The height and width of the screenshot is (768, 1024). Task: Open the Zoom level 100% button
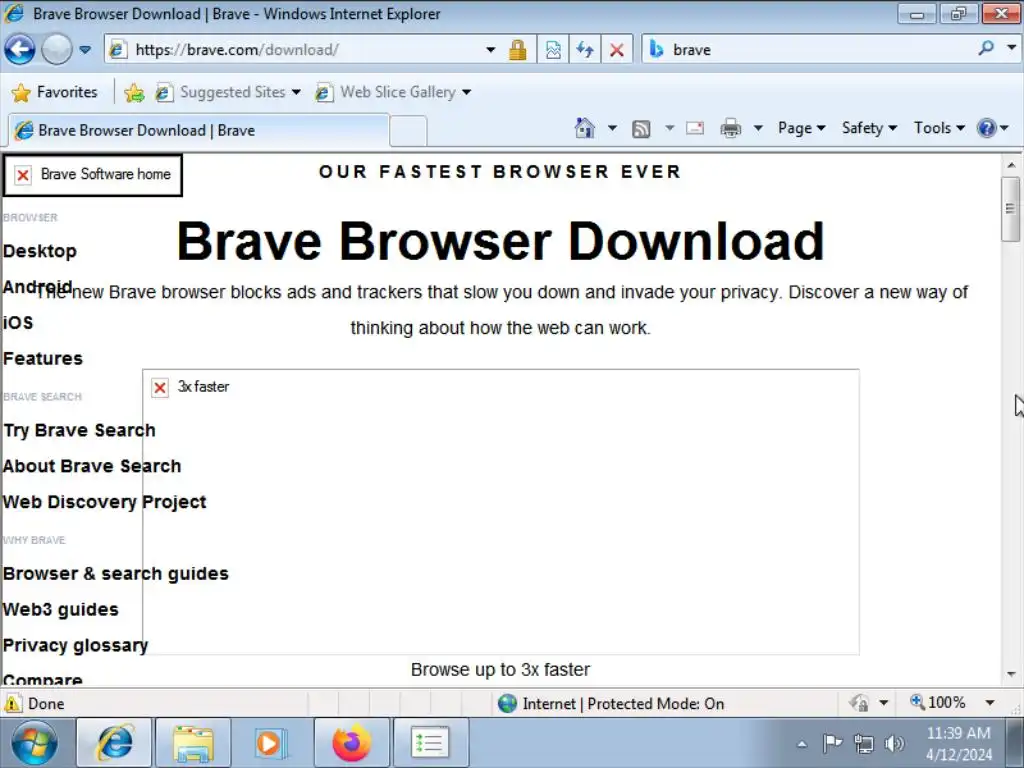pos(938,703)
